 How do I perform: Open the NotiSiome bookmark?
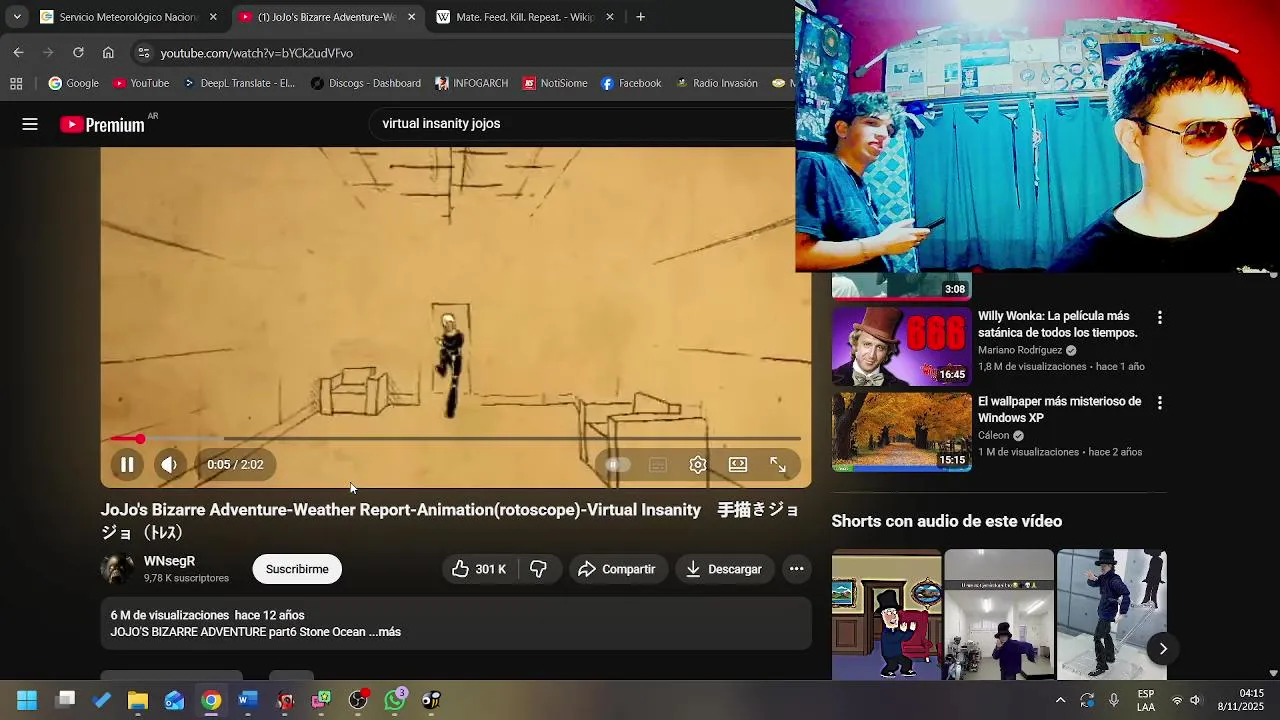(554, 83)
